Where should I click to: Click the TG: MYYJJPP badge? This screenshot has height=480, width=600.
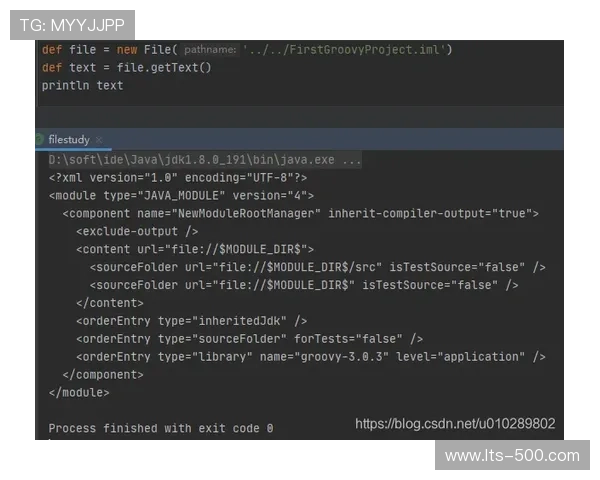[x=71, y=24]
